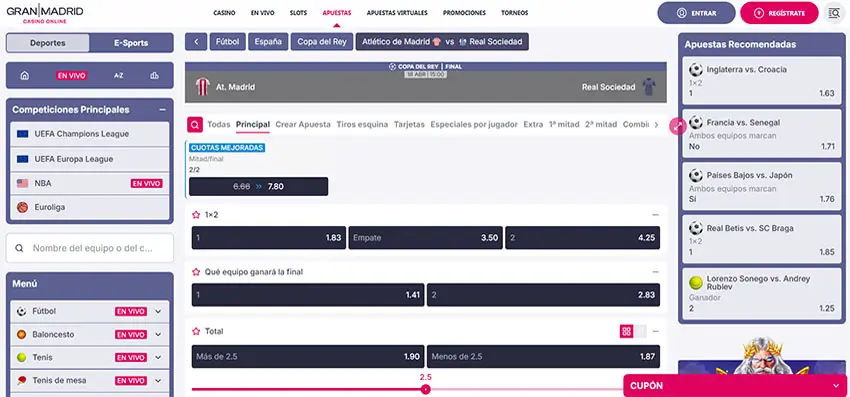
Task: Go back with the left chevron button
Action: pos(196,42)
